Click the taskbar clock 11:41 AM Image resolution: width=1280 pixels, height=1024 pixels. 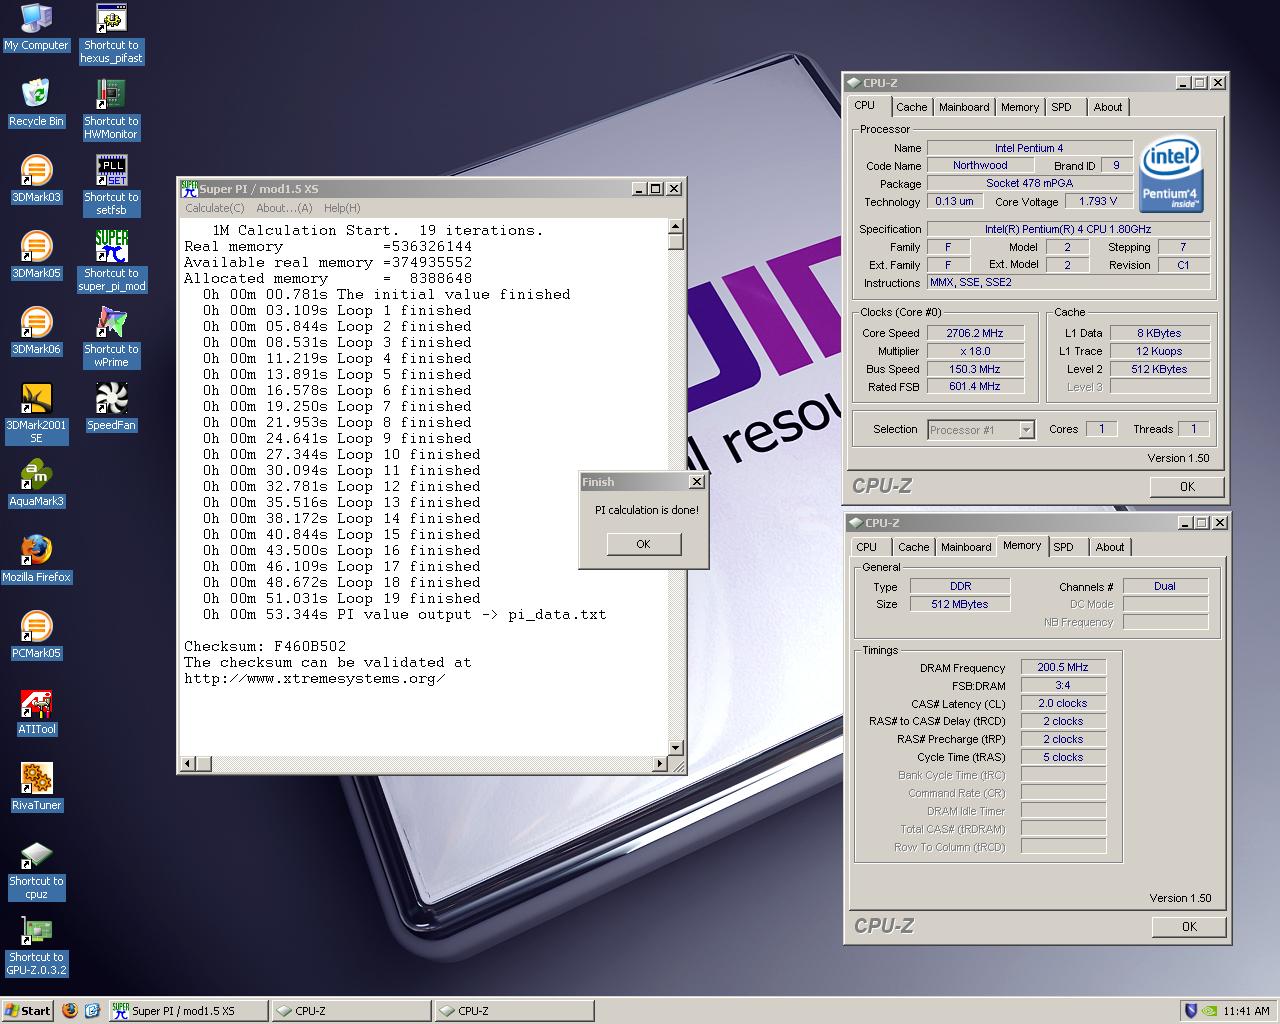[1246, 1011]
